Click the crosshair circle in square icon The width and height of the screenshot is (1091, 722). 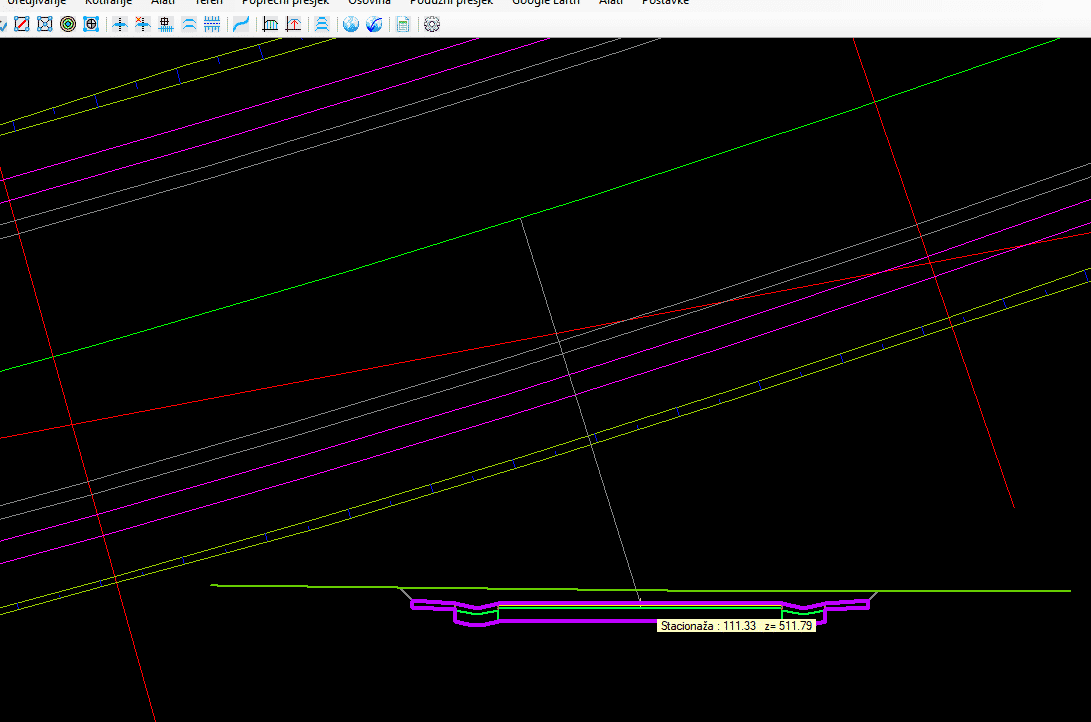91,24
